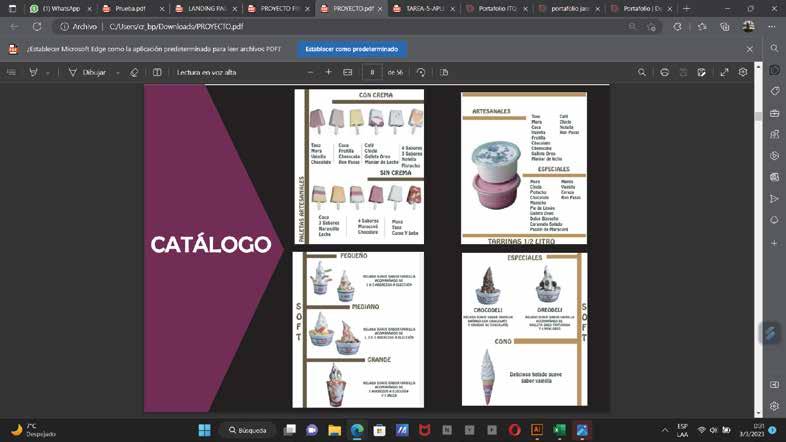Screen dimensions: 786x442
Task: Switch to the WhatsApp tab
Action: pos(60,9)
